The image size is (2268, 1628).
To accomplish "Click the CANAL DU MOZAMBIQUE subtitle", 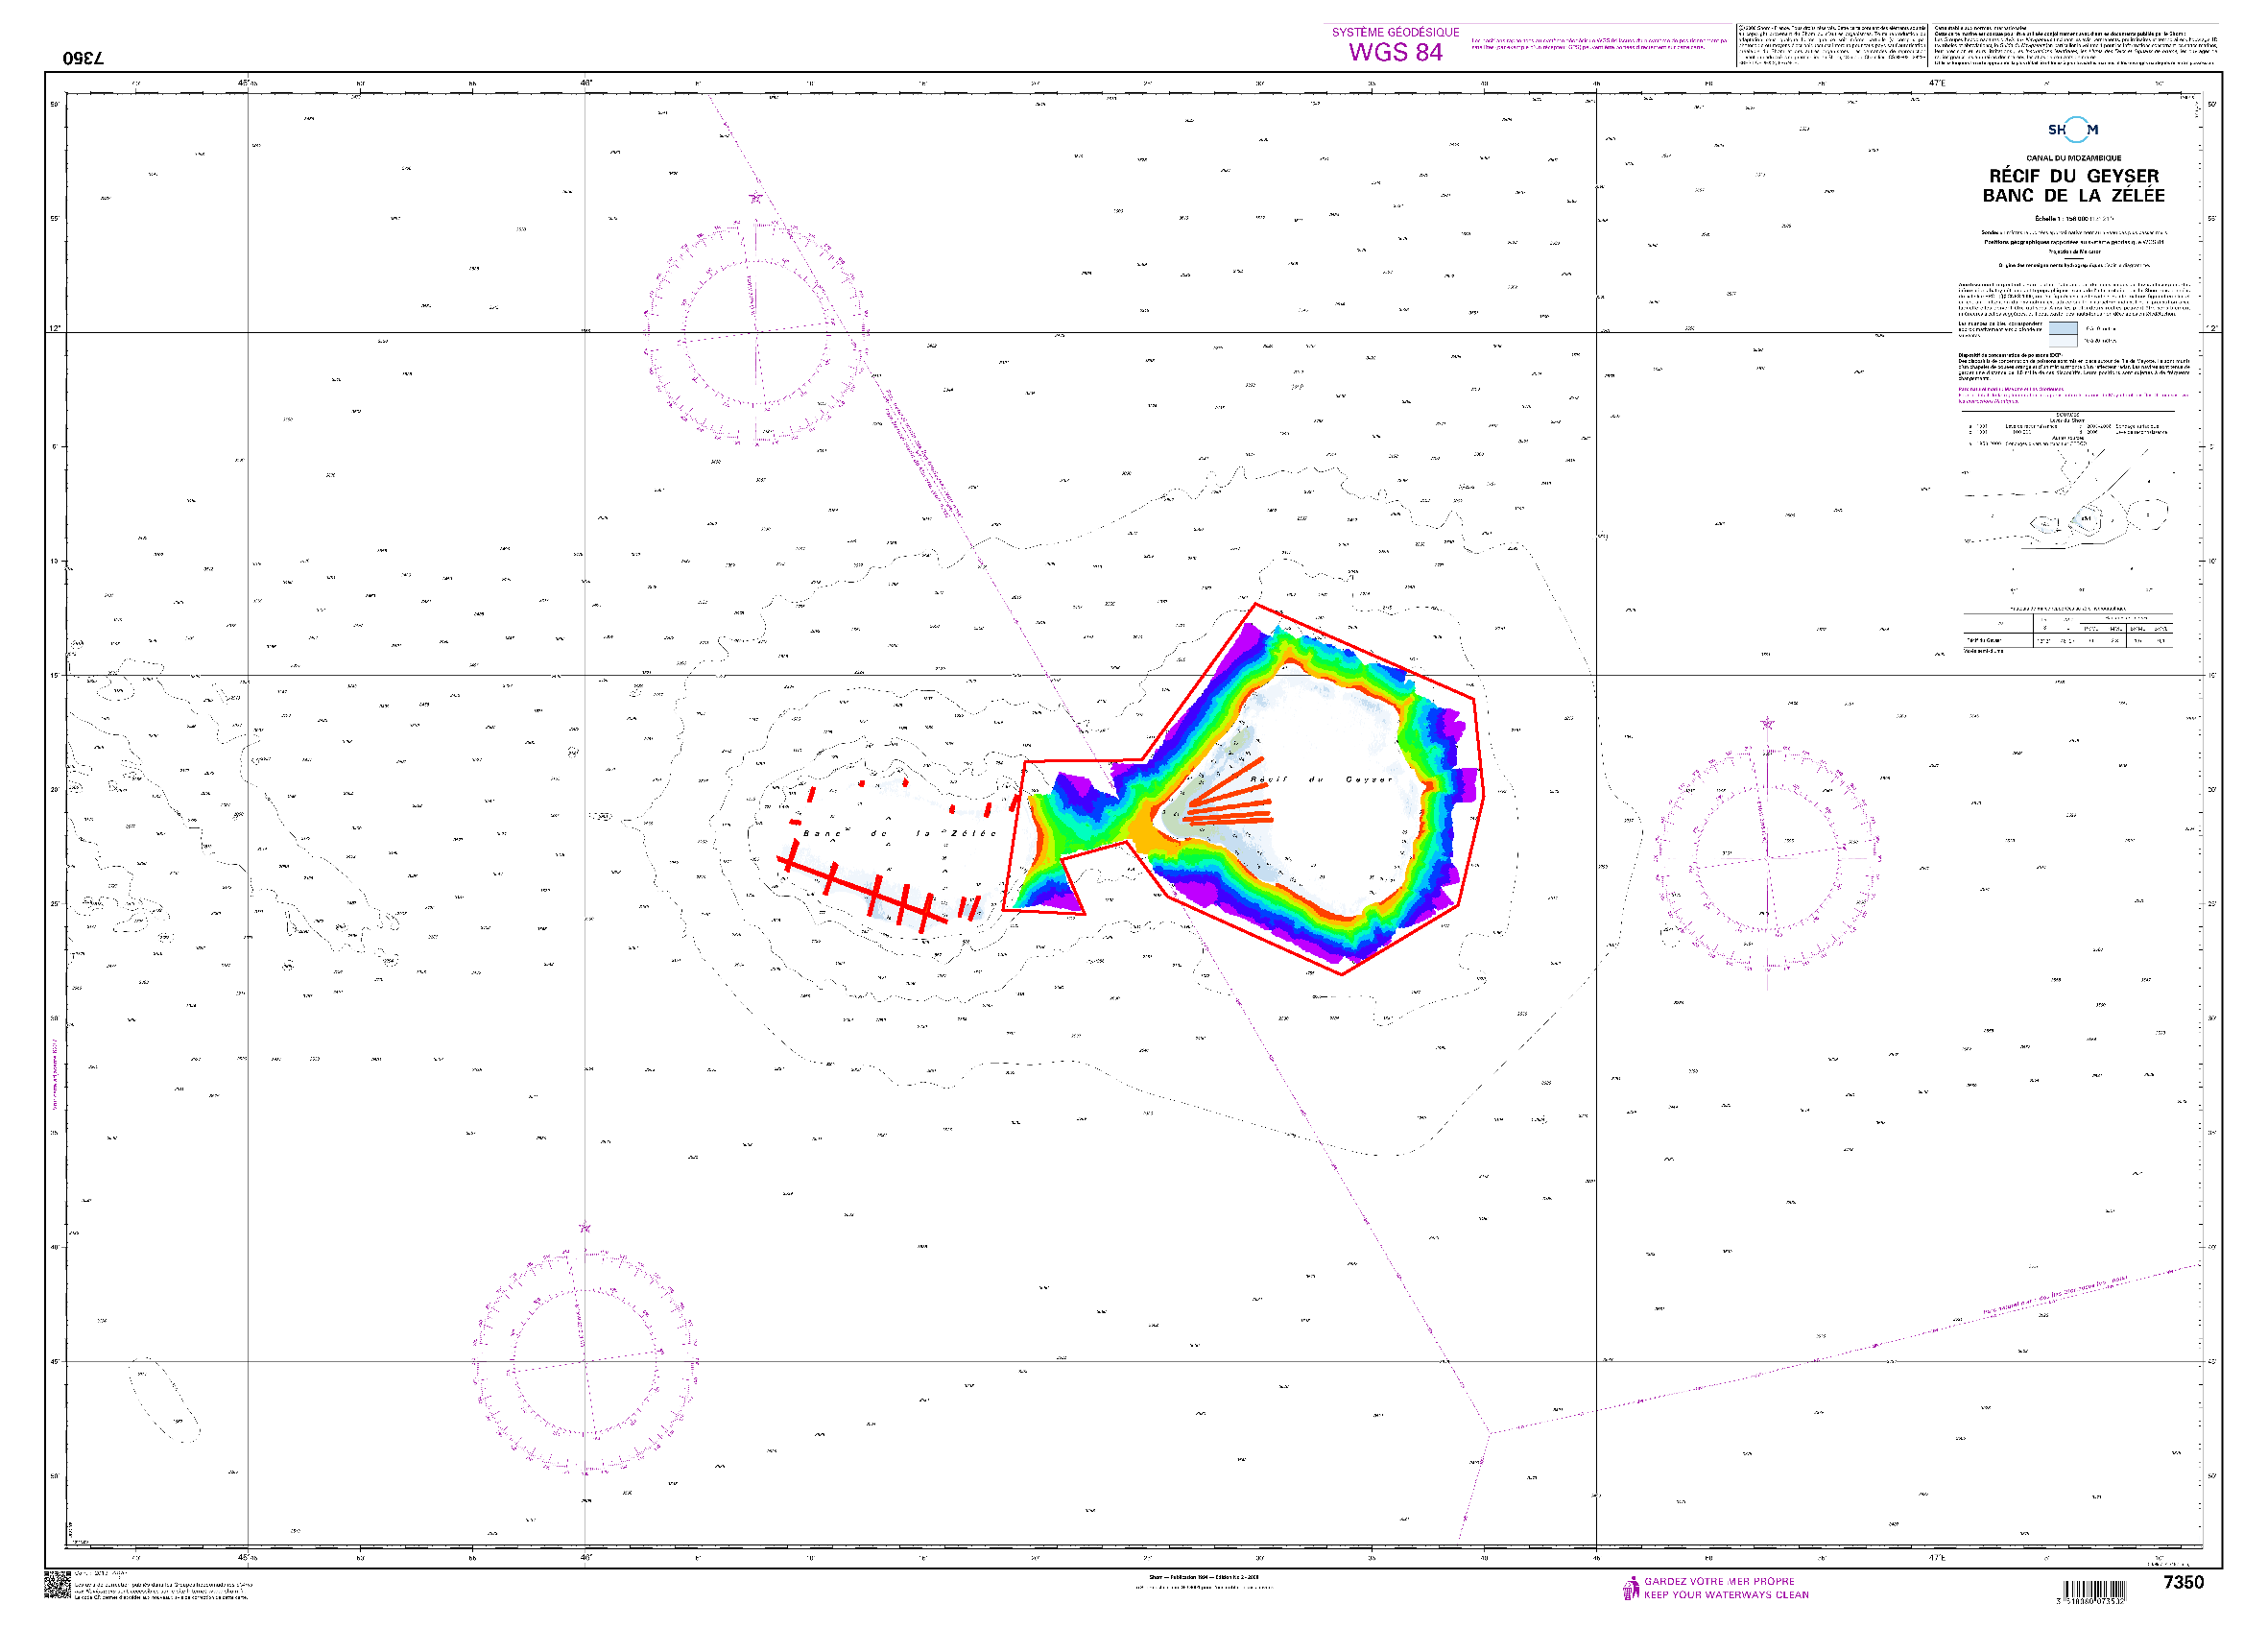I will coord(2073,158).
